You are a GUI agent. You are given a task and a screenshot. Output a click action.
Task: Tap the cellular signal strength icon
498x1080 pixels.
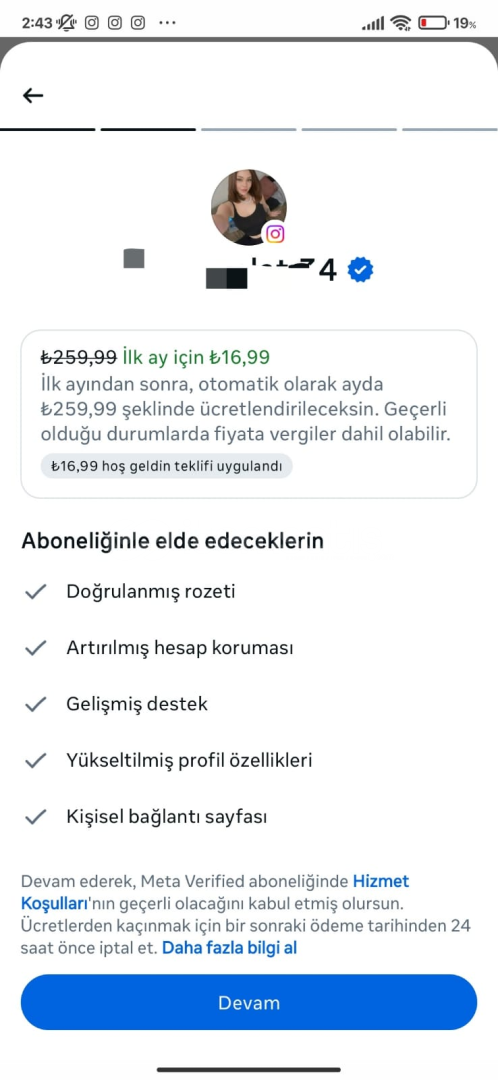click(373, 24)
